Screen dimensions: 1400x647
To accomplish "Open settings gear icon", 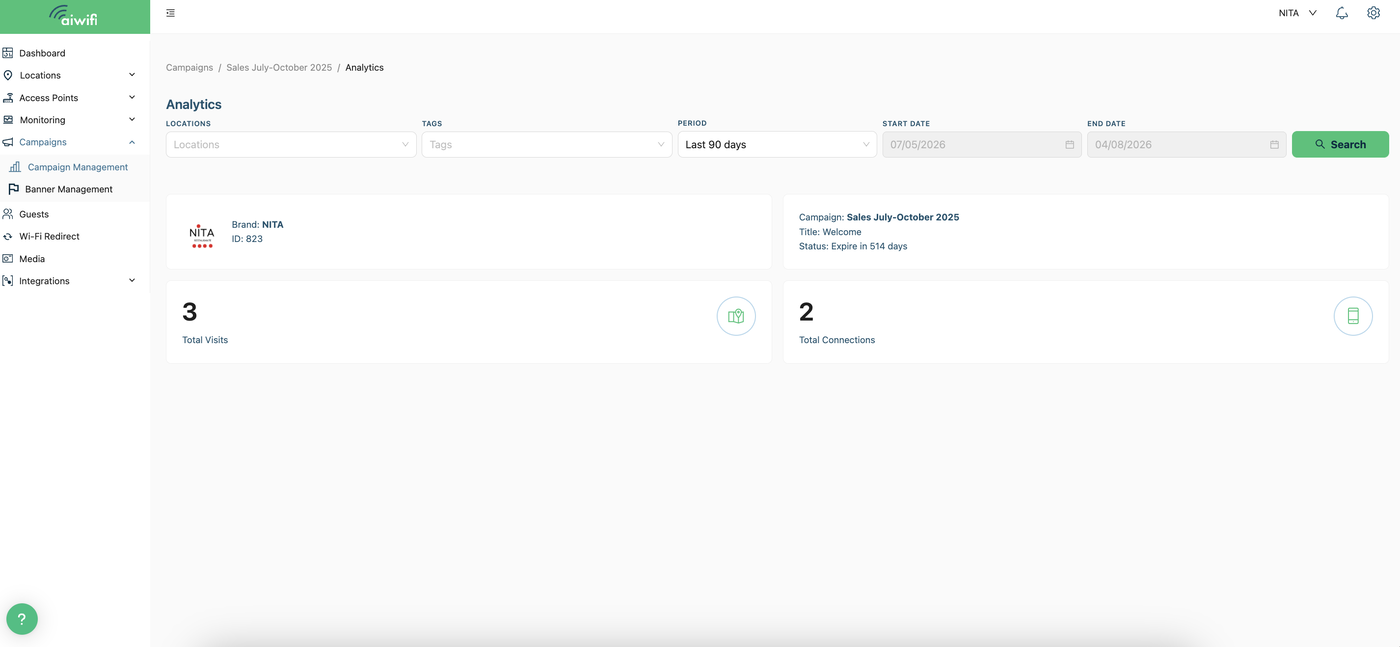I will [1373, 13].
